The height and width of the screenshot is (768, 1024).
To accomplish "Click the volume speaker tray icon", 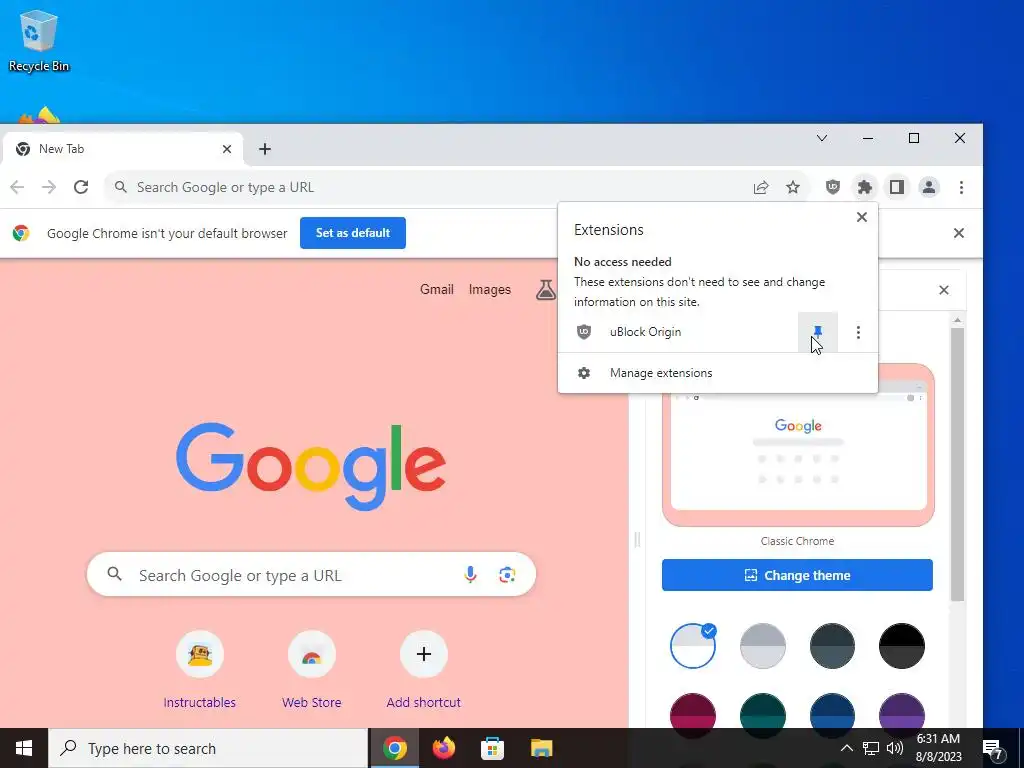I will [x=895, y=748].
